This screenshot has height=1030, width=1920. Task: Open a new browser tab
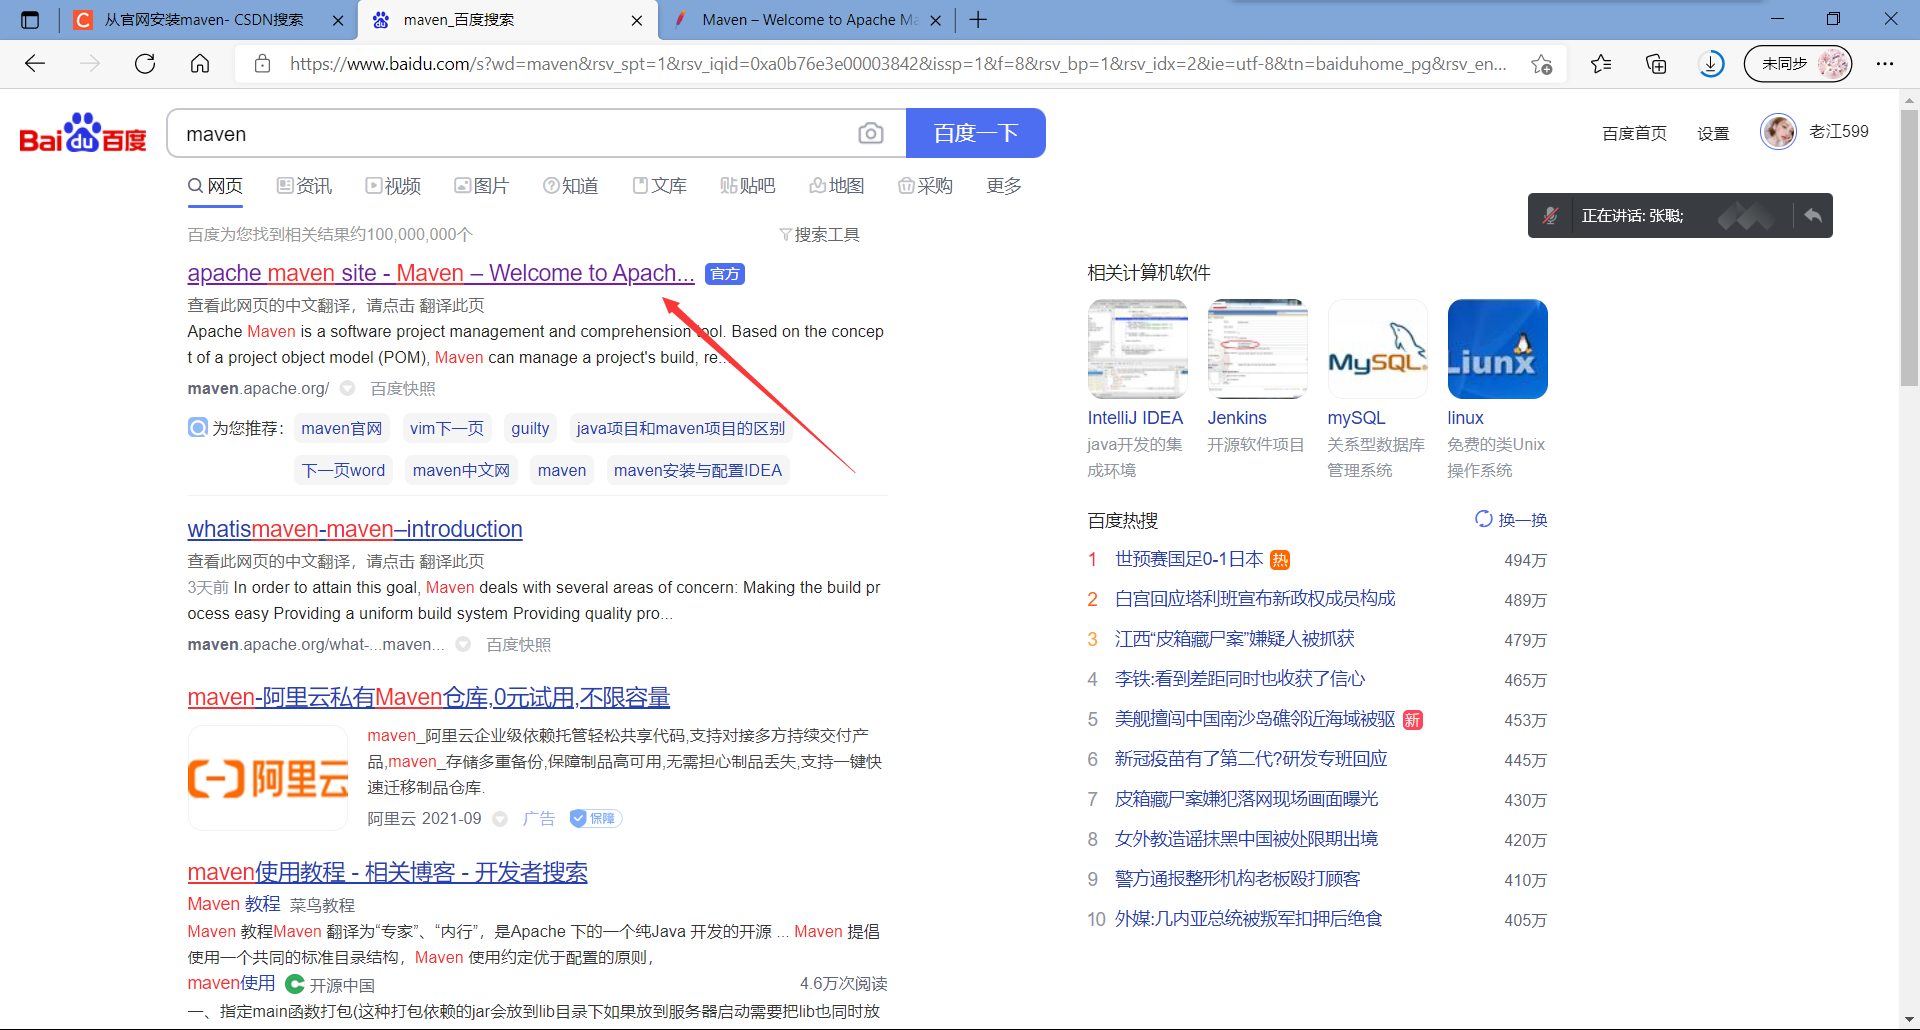click(x=978, y=20)
